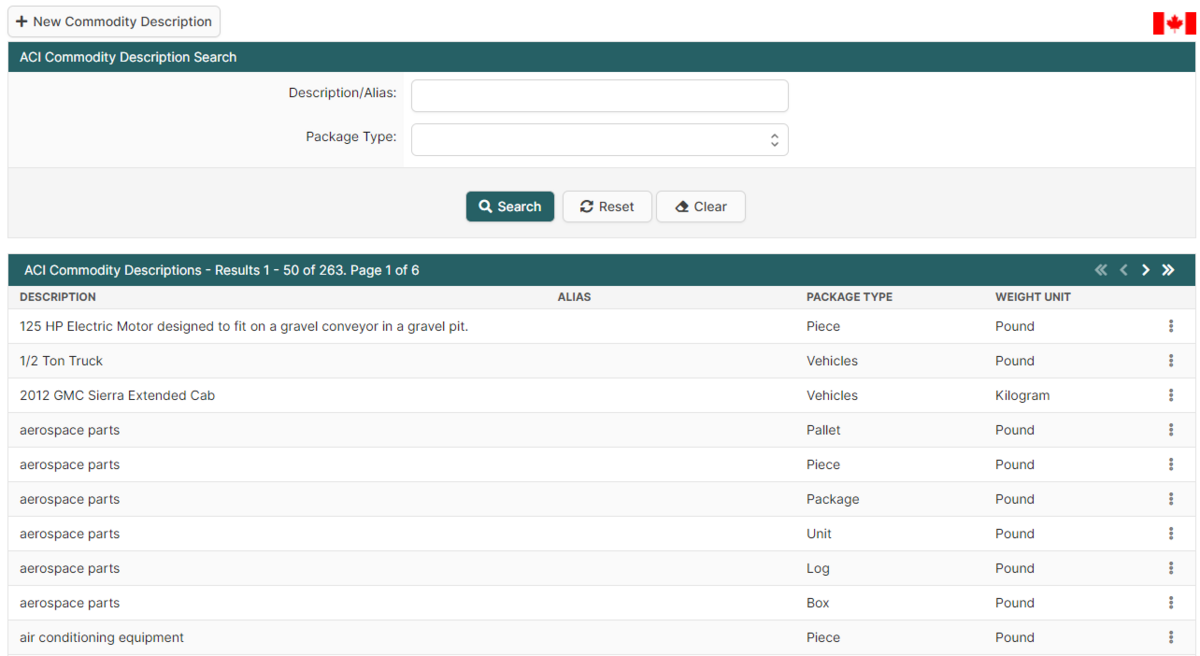
Task: Focus the Description/Alias text field
Action: (x=599, y=96)
